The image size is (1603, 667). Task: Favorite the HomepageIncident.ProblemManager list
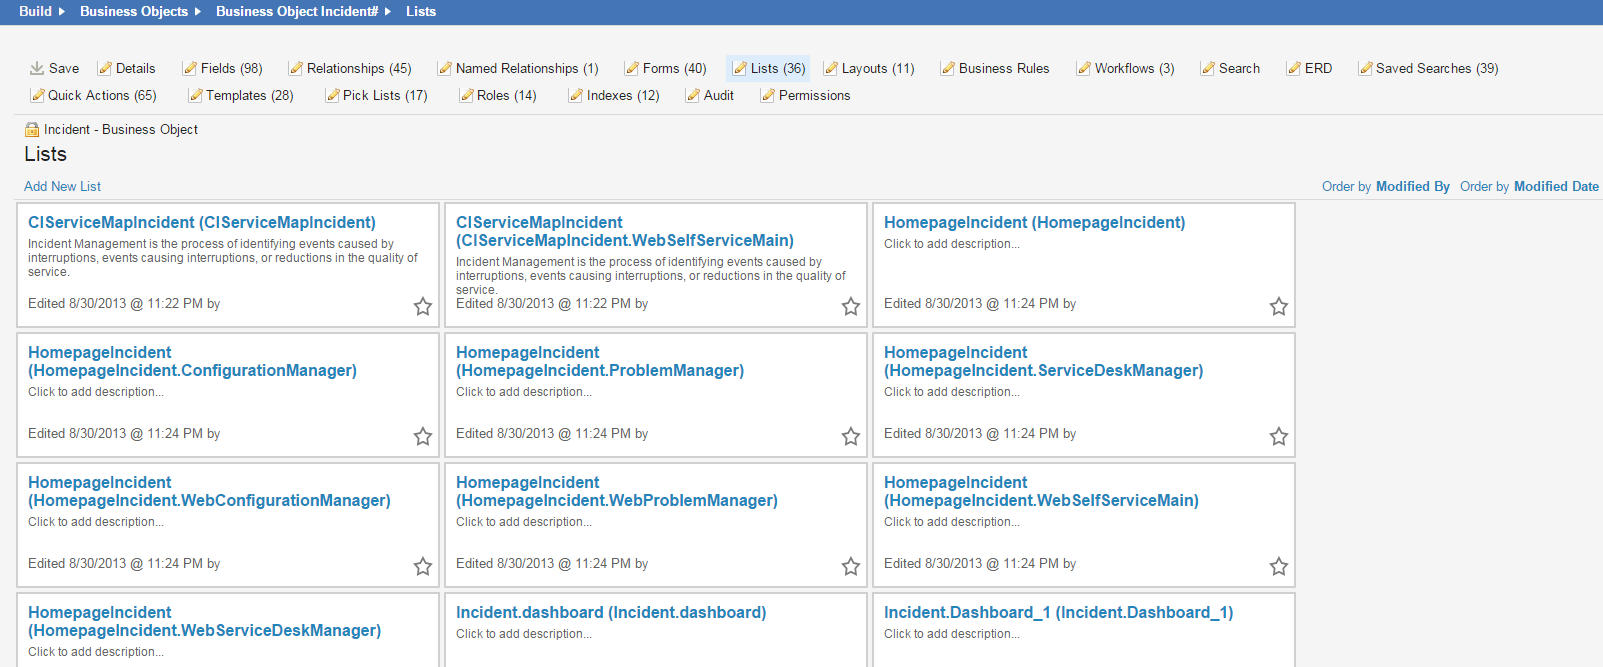(851, 436)
